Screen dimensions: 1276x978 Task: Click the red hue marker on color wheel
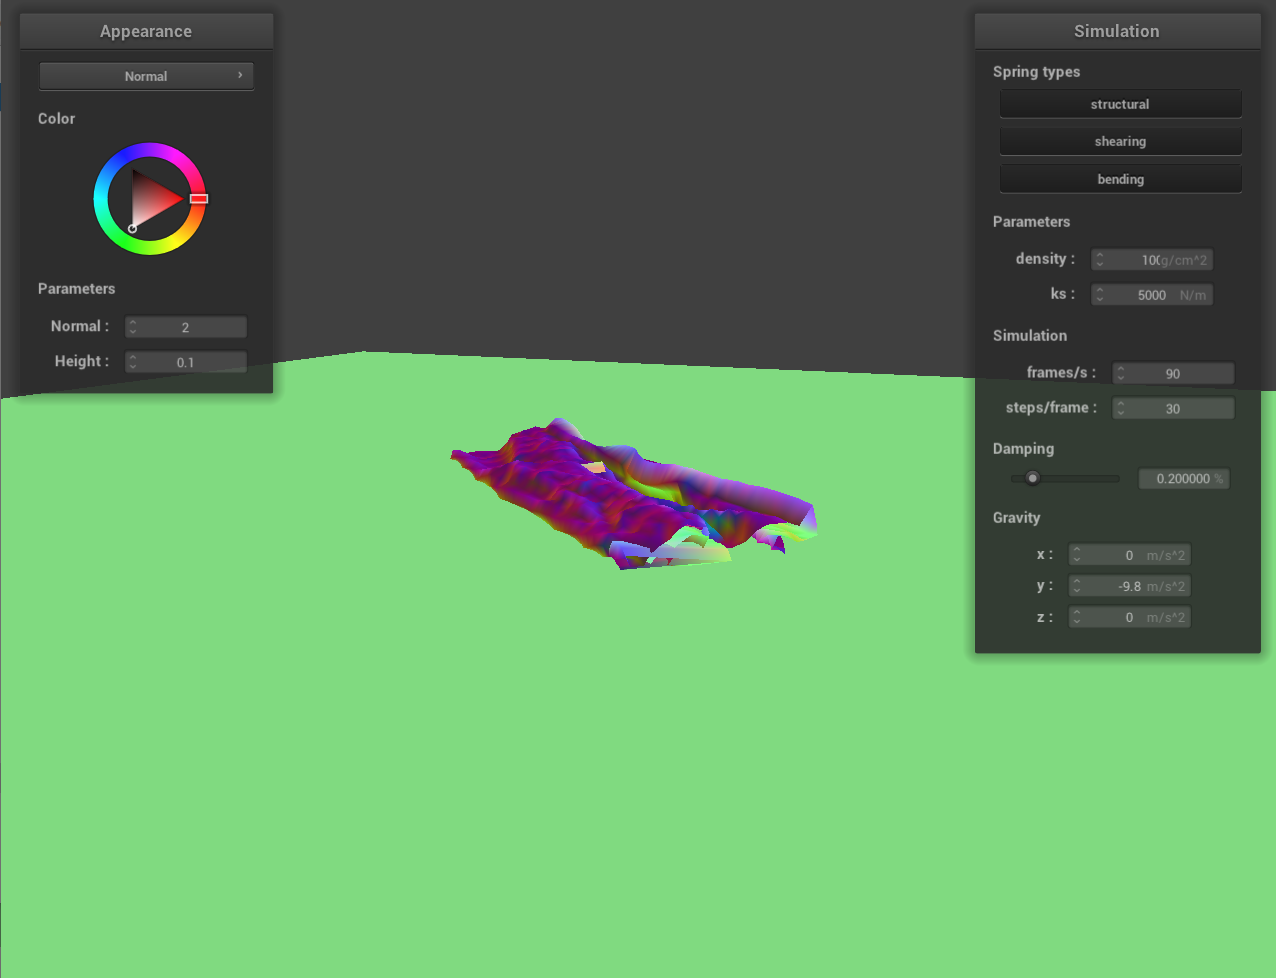pos(199,199)
